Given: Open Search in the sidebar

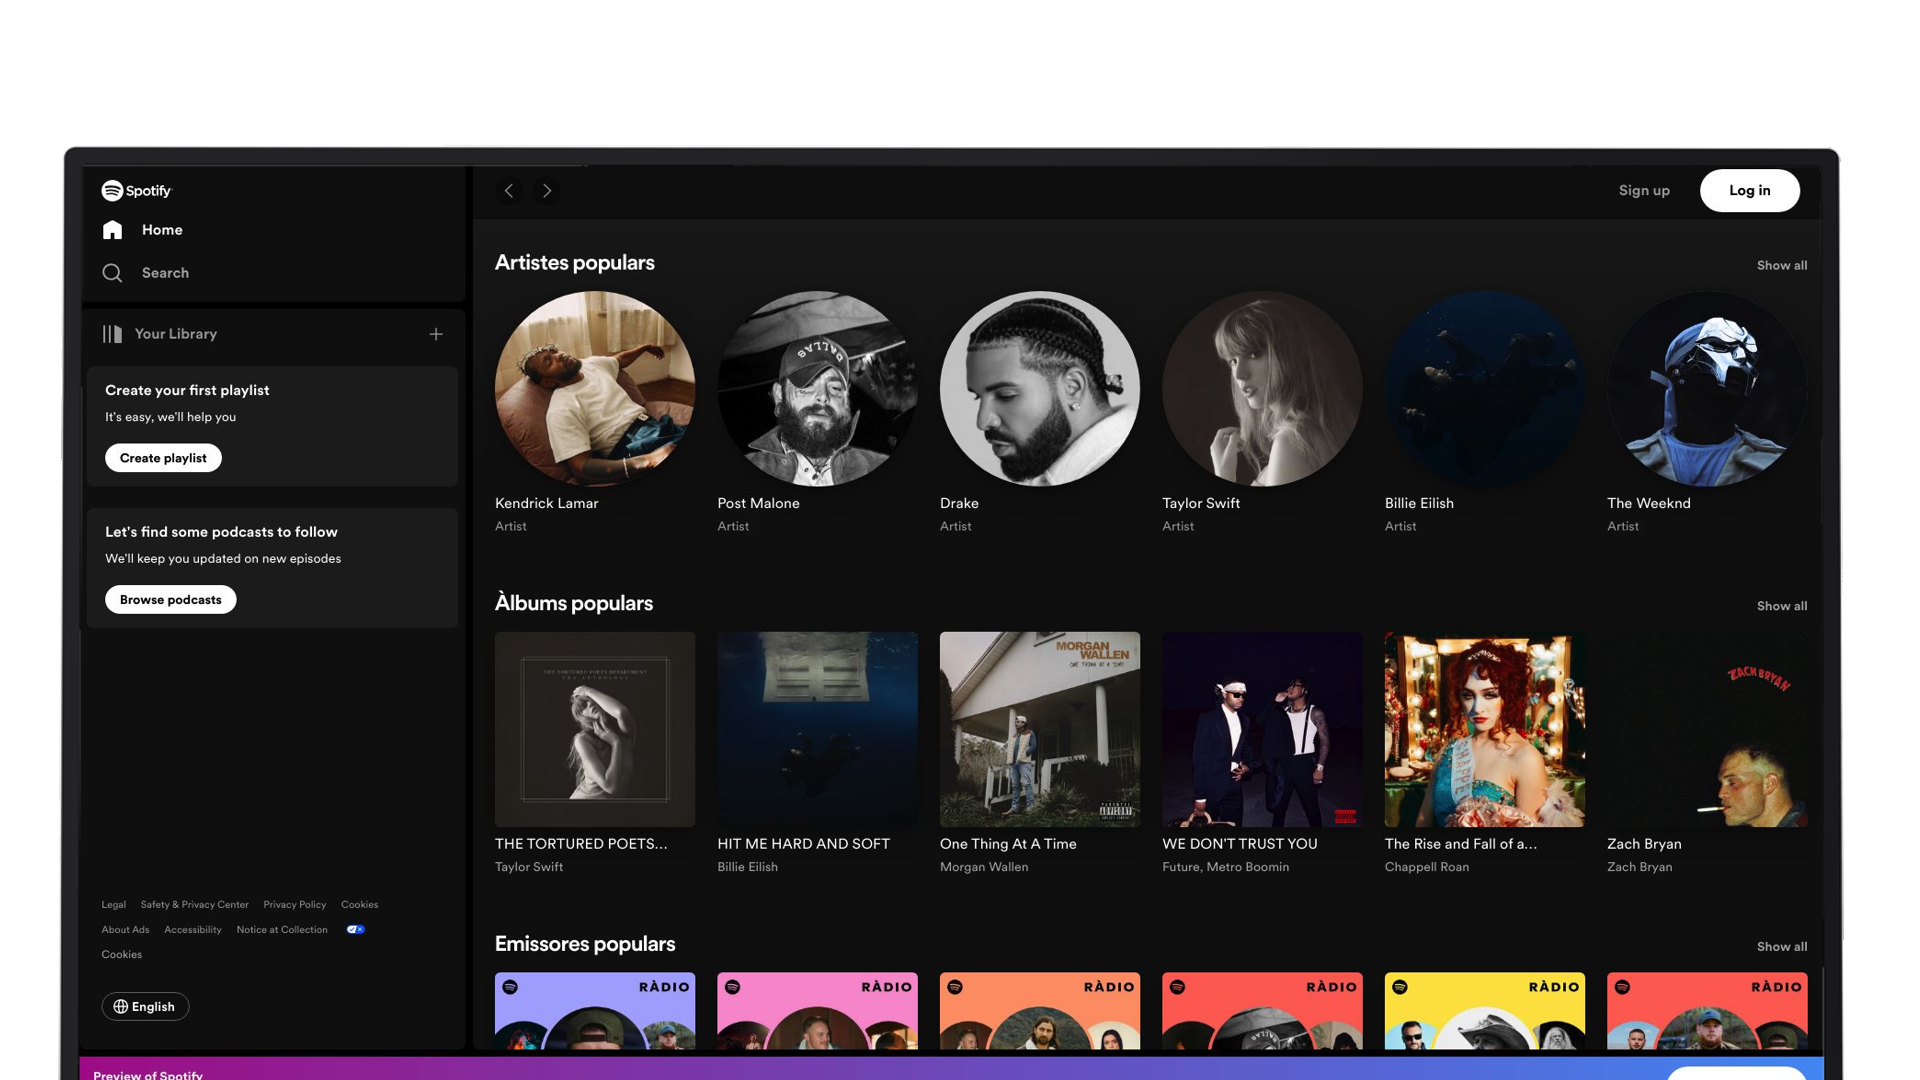Looking at the screenshot, I should point(165,273).
